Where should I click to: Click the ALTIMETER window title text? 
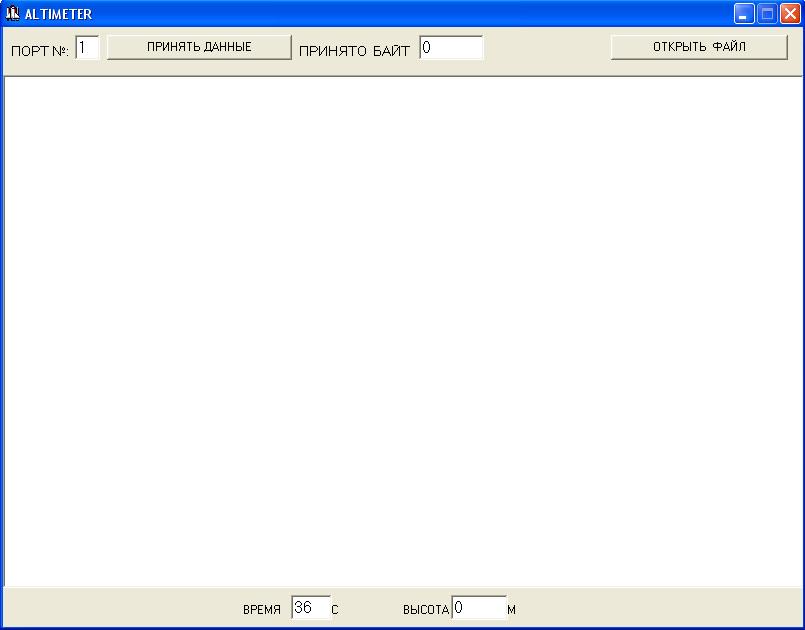point(59,14)
